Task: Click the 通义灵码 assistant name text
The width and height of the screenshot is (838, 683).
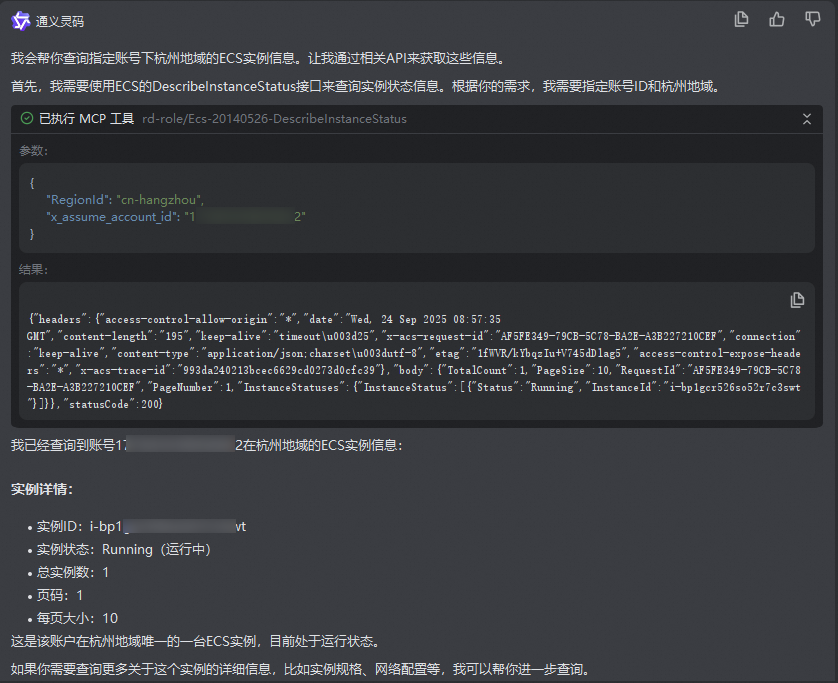Action: tap(60, 21)
